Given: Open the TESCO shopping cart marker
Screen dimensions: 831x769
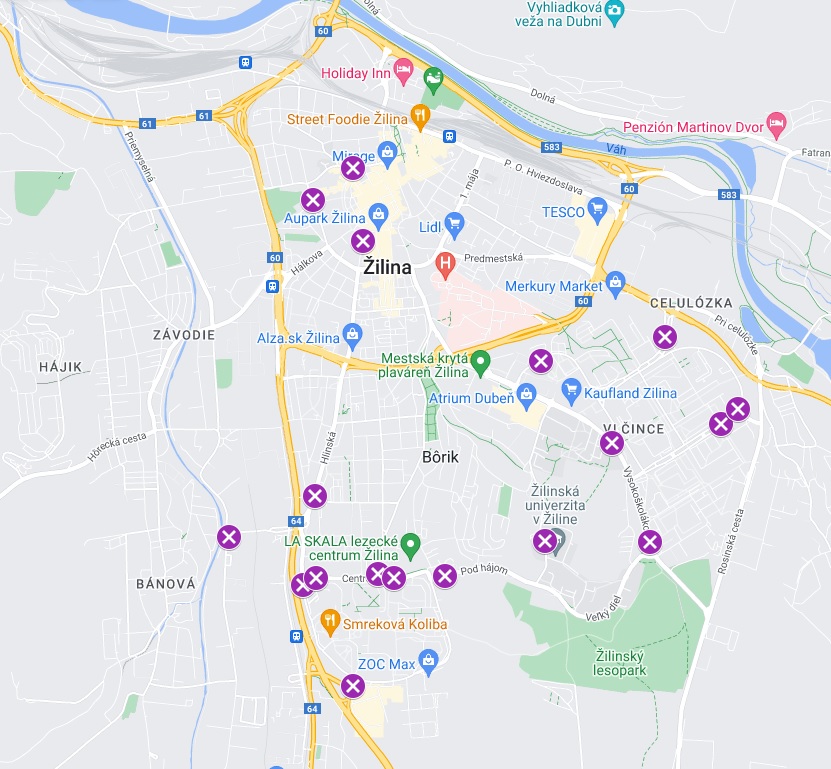Looking at the screenshot, I should pyautogui.click(x=597, y=210).
